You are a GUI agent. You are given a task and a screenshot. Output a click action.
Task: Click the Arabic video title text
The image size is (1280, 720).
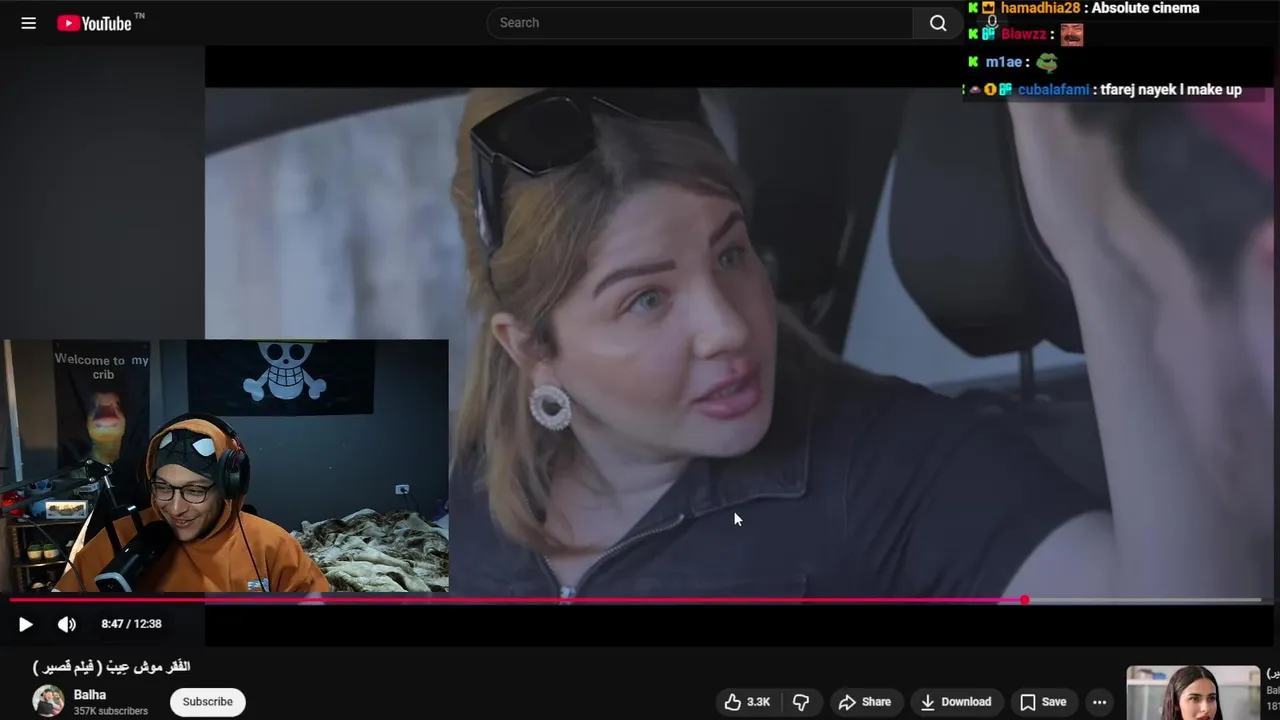coord(112,667)
